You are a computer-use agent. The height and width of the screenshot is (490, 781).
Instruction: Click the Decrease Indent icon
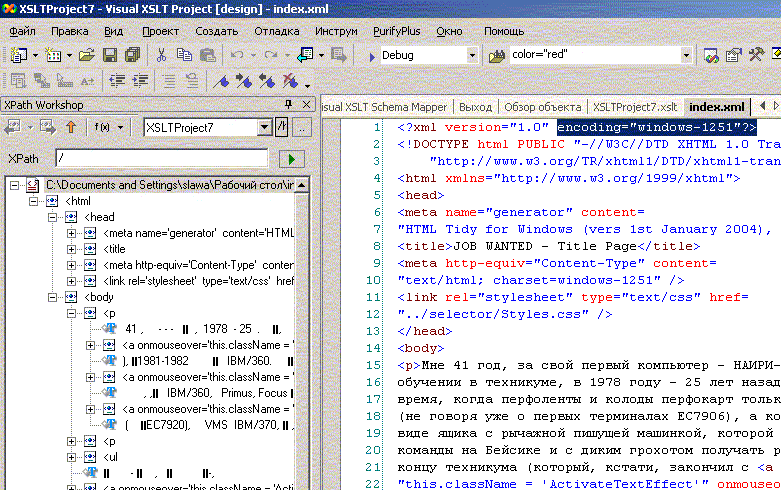point(117,81)
